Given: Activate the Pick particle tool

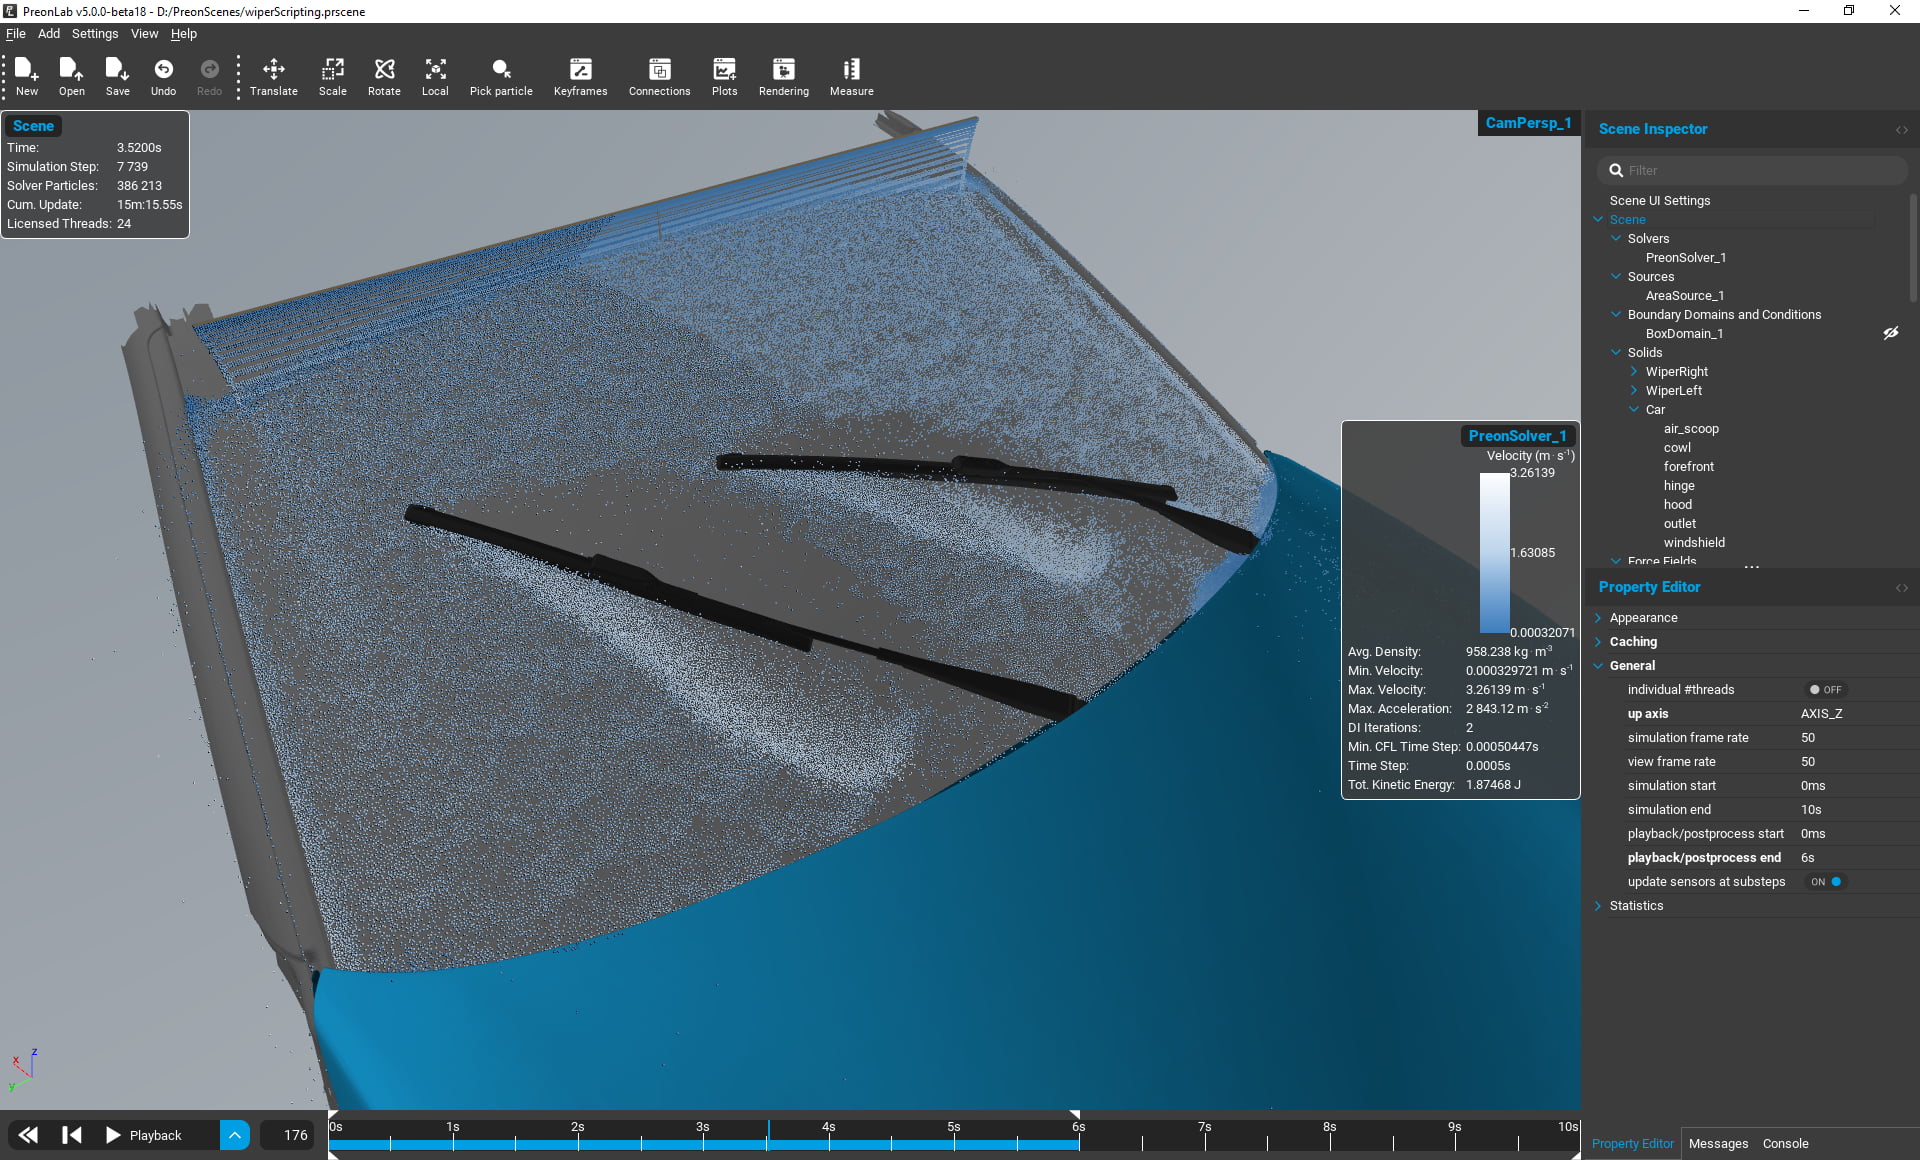Looking at the screenshot, I should click(x=501, y=76).
